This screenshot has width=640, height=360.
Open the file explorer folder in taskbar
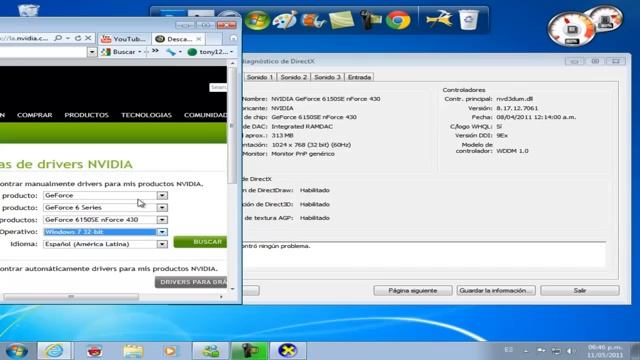133,351
